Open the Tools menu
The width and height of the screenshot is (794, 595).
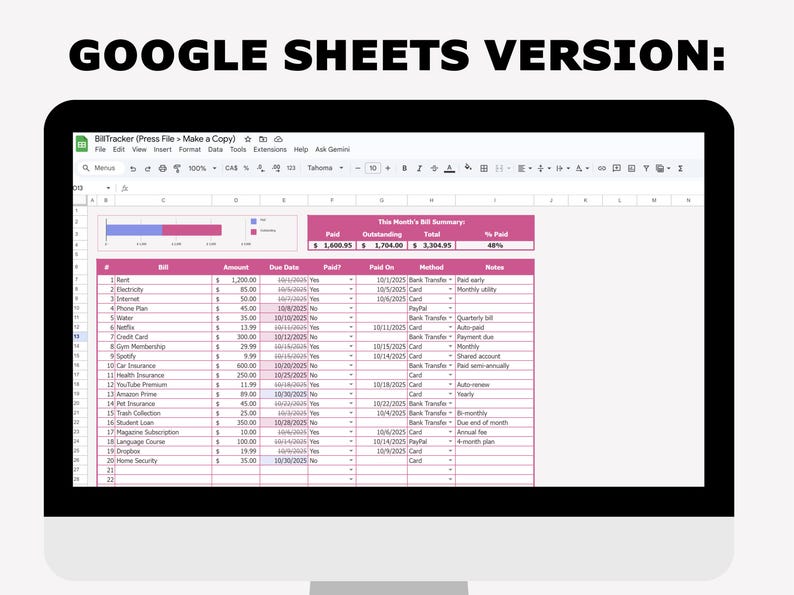tap(238, 149)
